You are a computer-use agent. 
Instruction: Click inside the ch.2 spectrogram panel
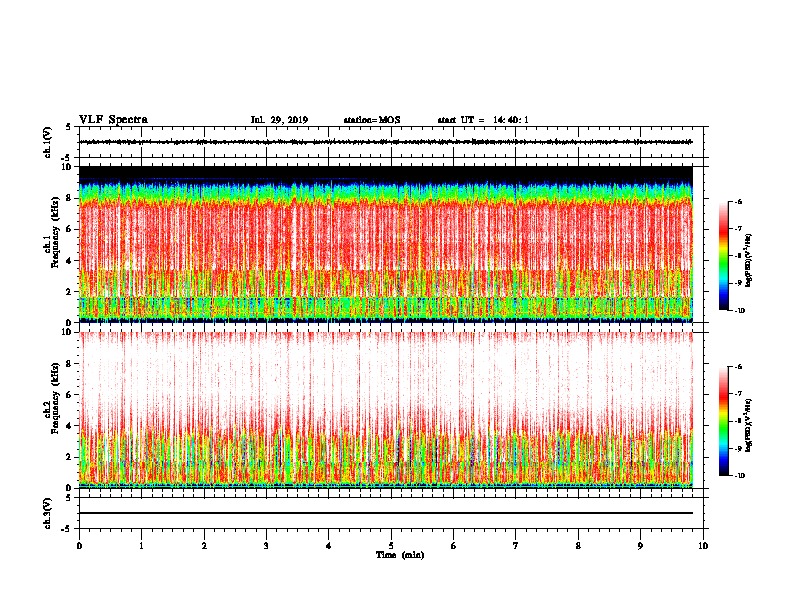pos(386,410)
